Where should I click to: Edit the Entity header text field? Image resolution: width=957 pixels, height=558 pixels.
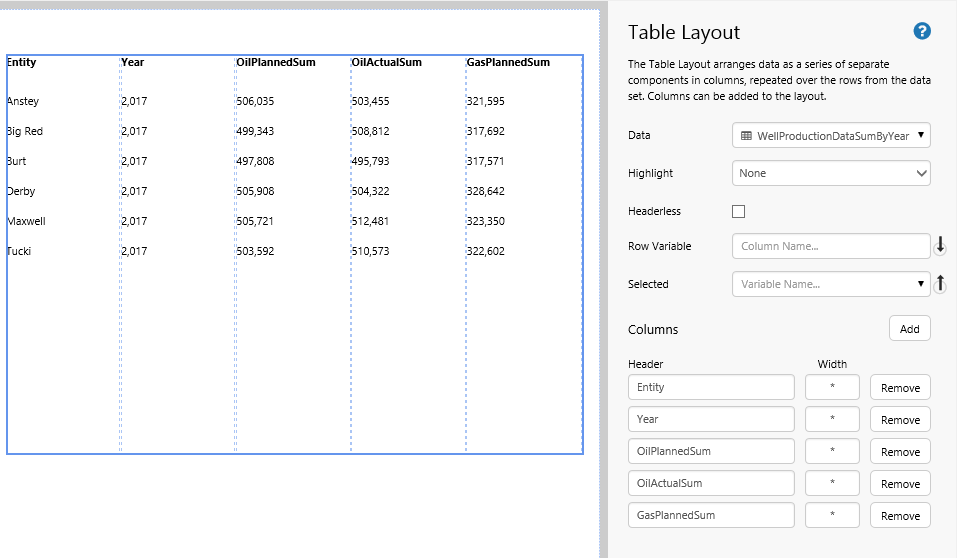711,387
